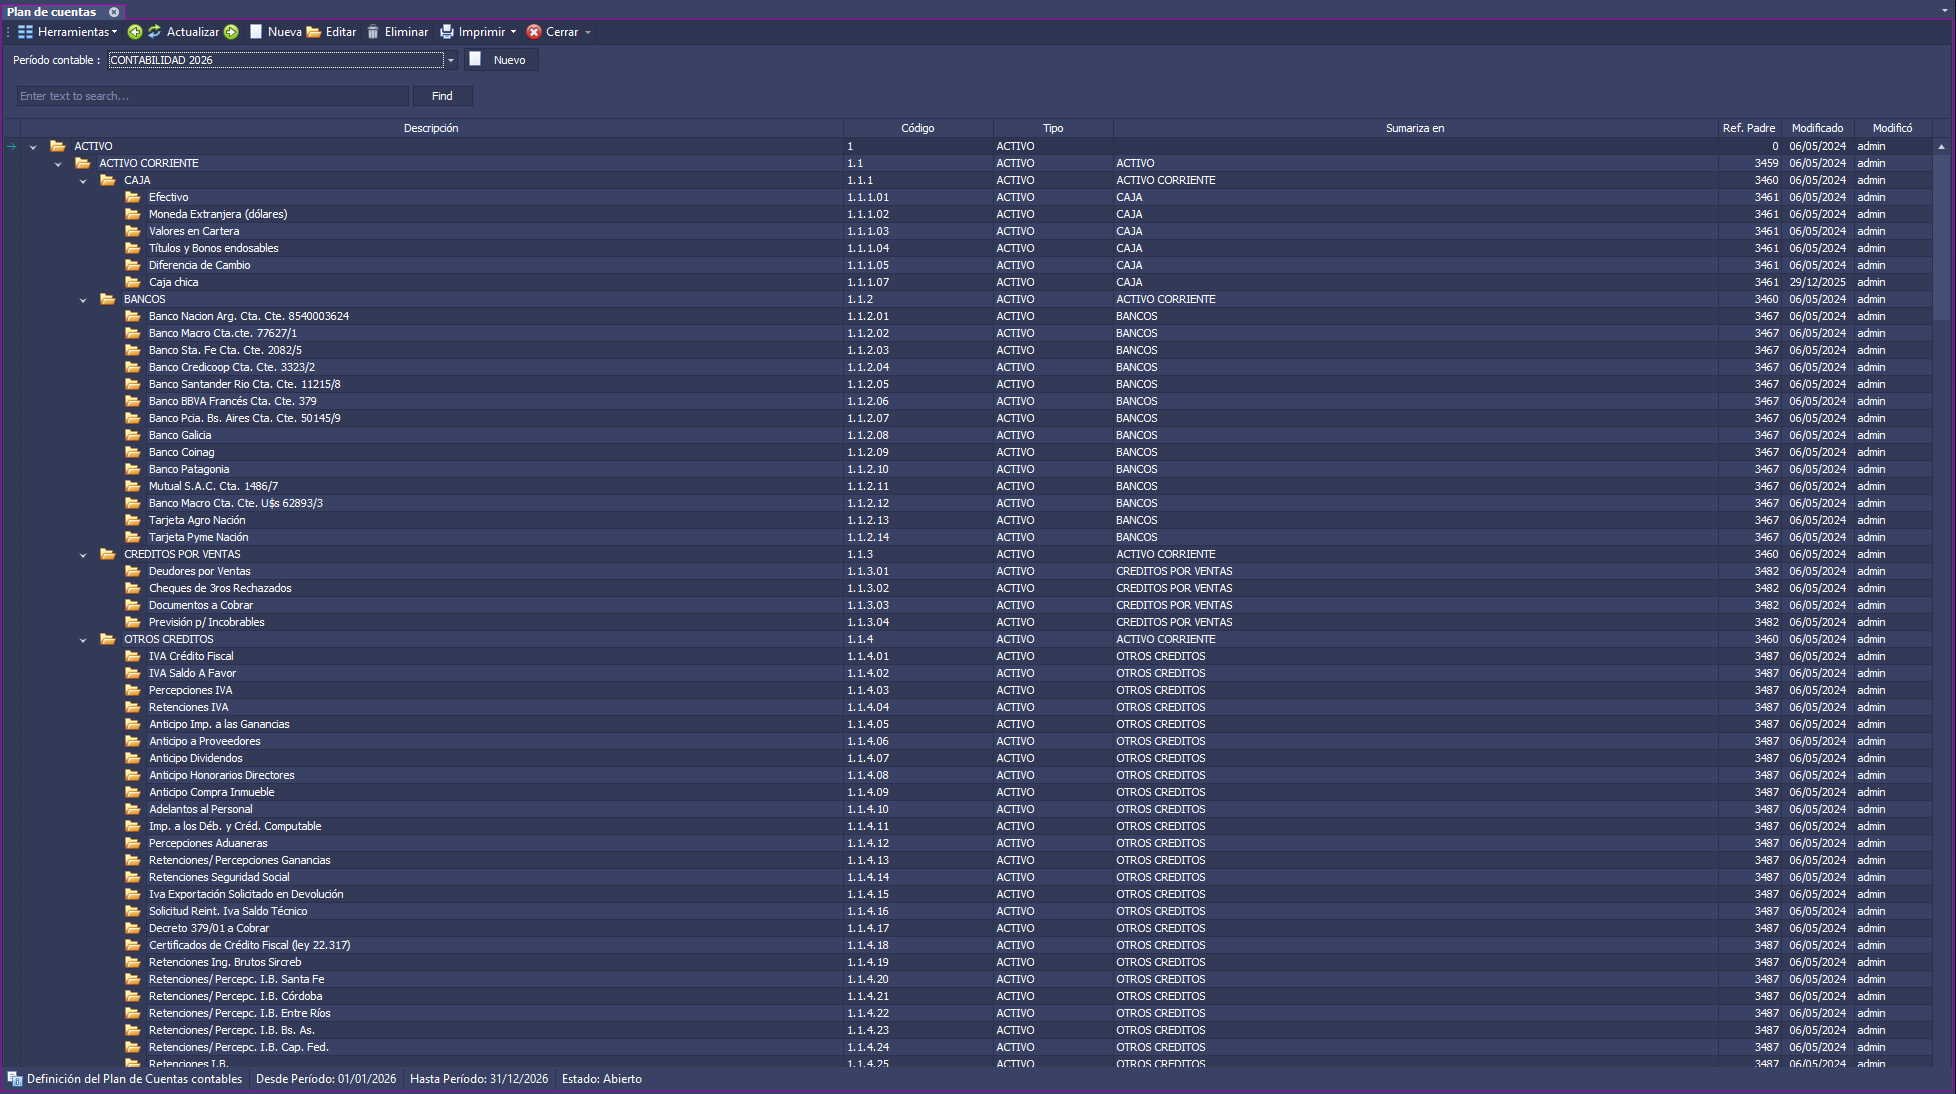Sort by the Descripción column header

pos(431,128)
